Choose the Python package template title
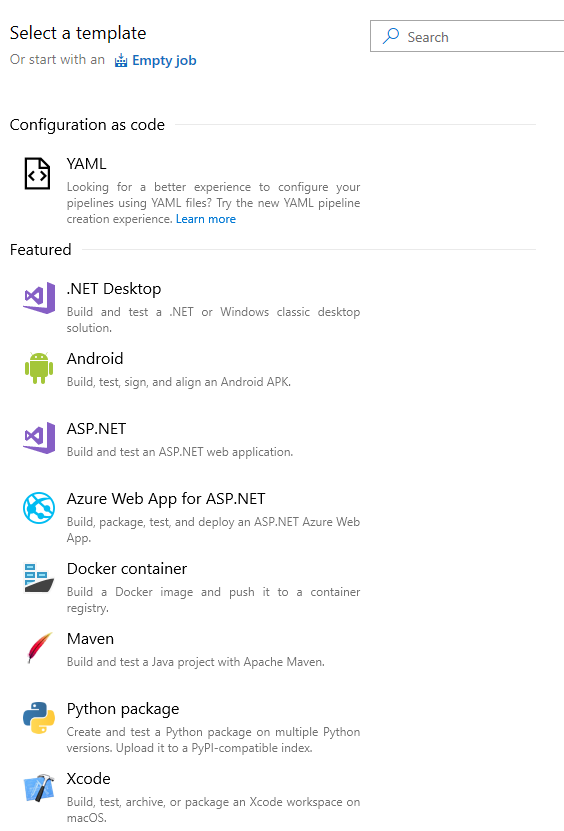The height and width of the screenshot is (831, 564). (x=123, y=709)
